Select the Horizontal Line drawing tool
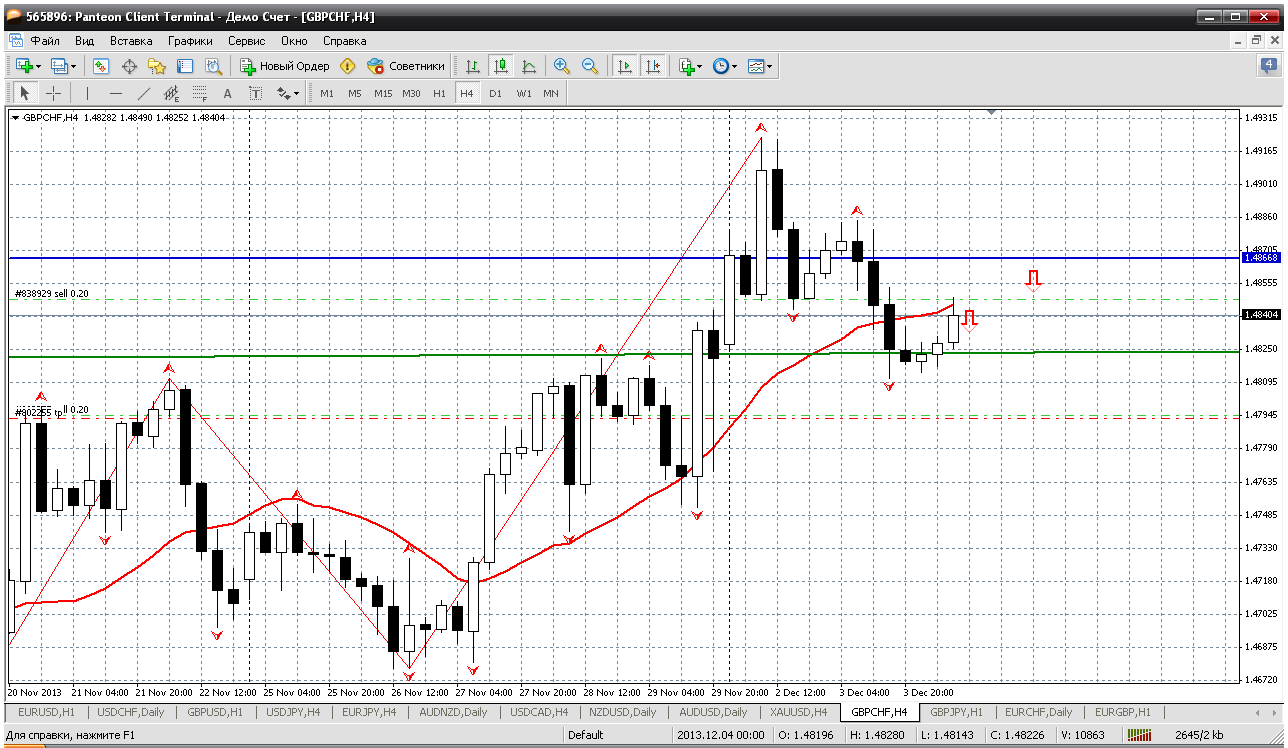Screen dimensions: 1288x748 (115, 93)
